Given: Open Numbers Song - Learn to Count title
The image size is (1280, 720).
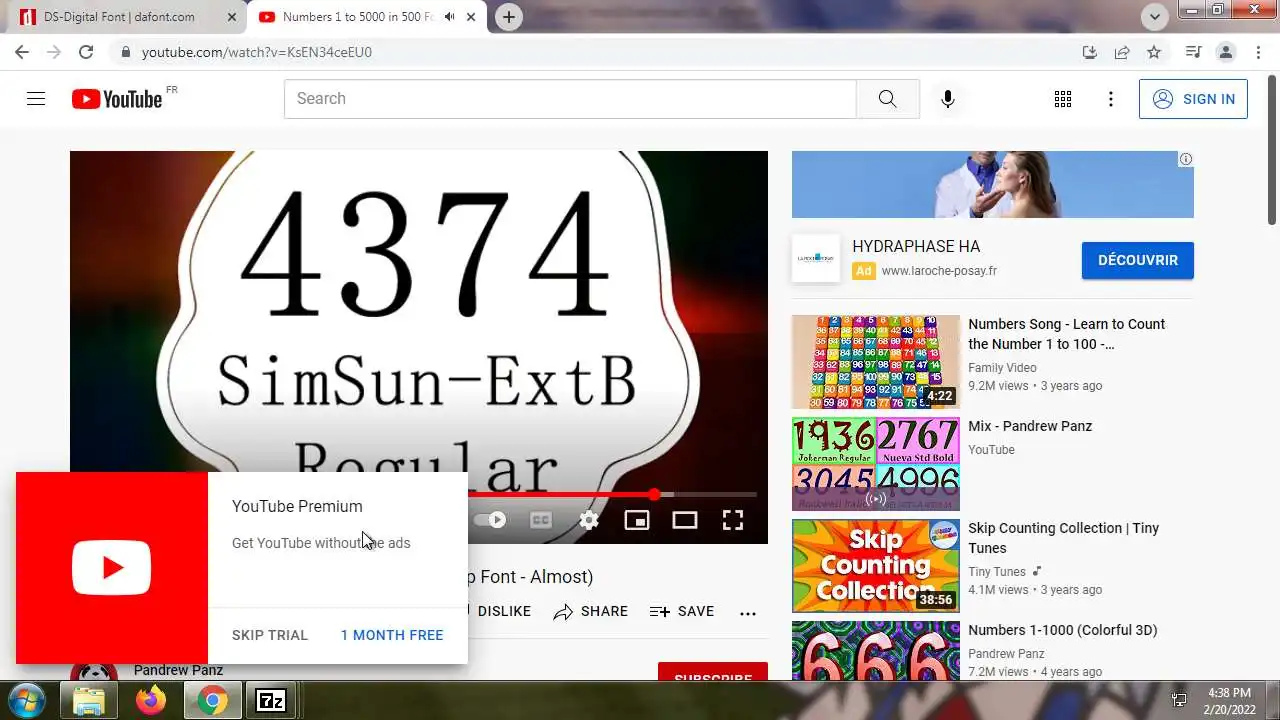Looking at the screenshot, I should pyautogui.click(x=1067, y=334).
